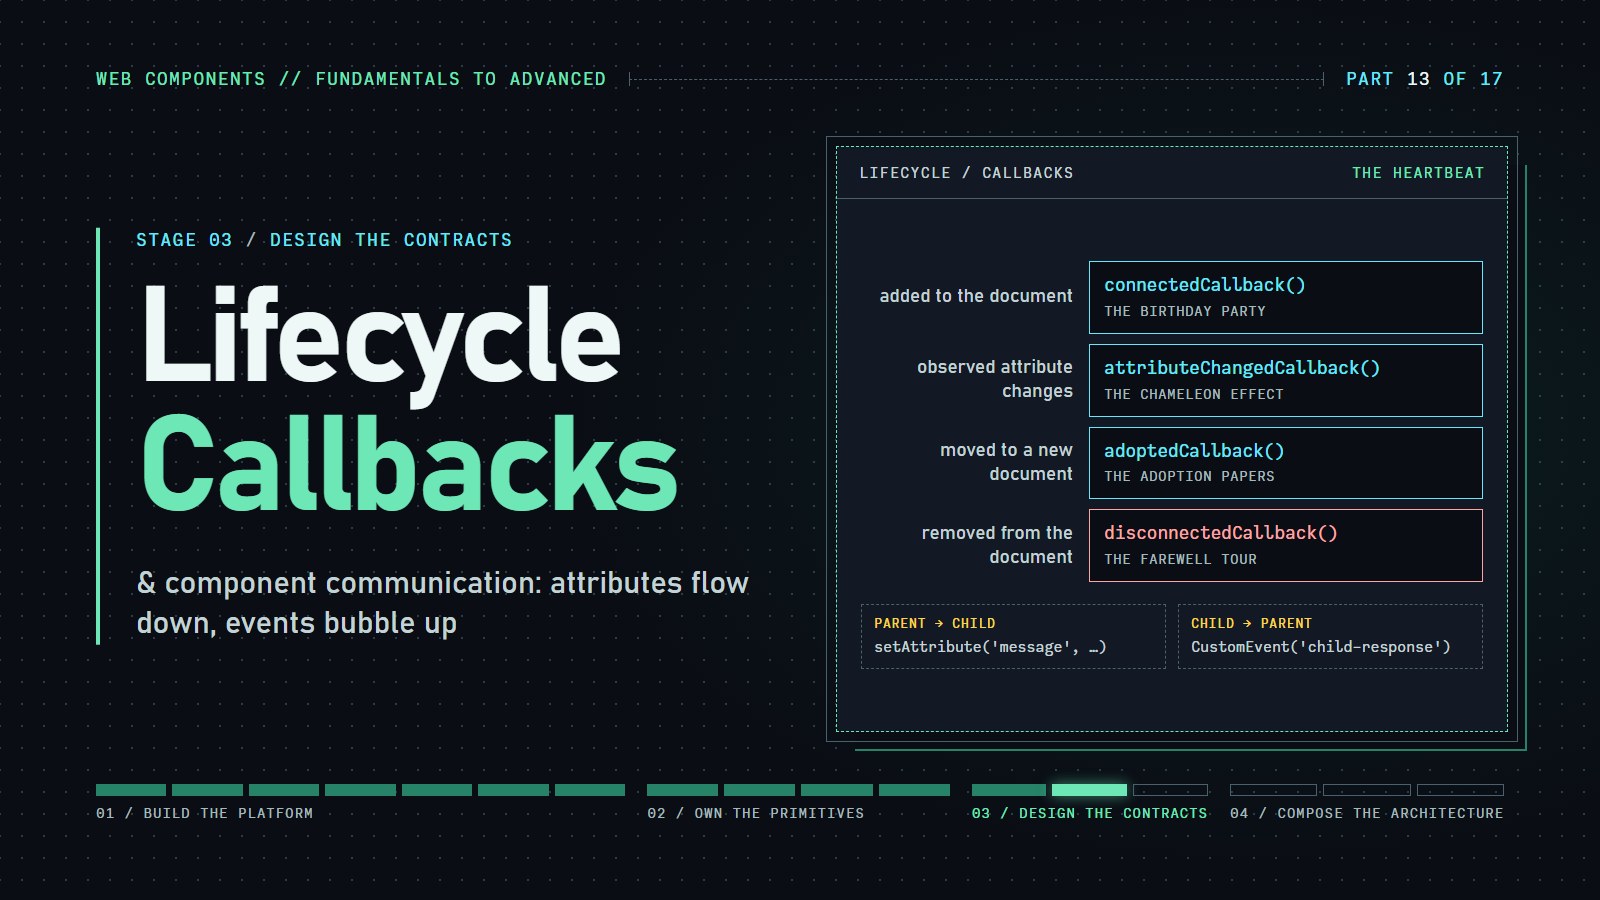Click the green 'Callbacks' title word
The image size is (1600, 900).
pos(410,463)
